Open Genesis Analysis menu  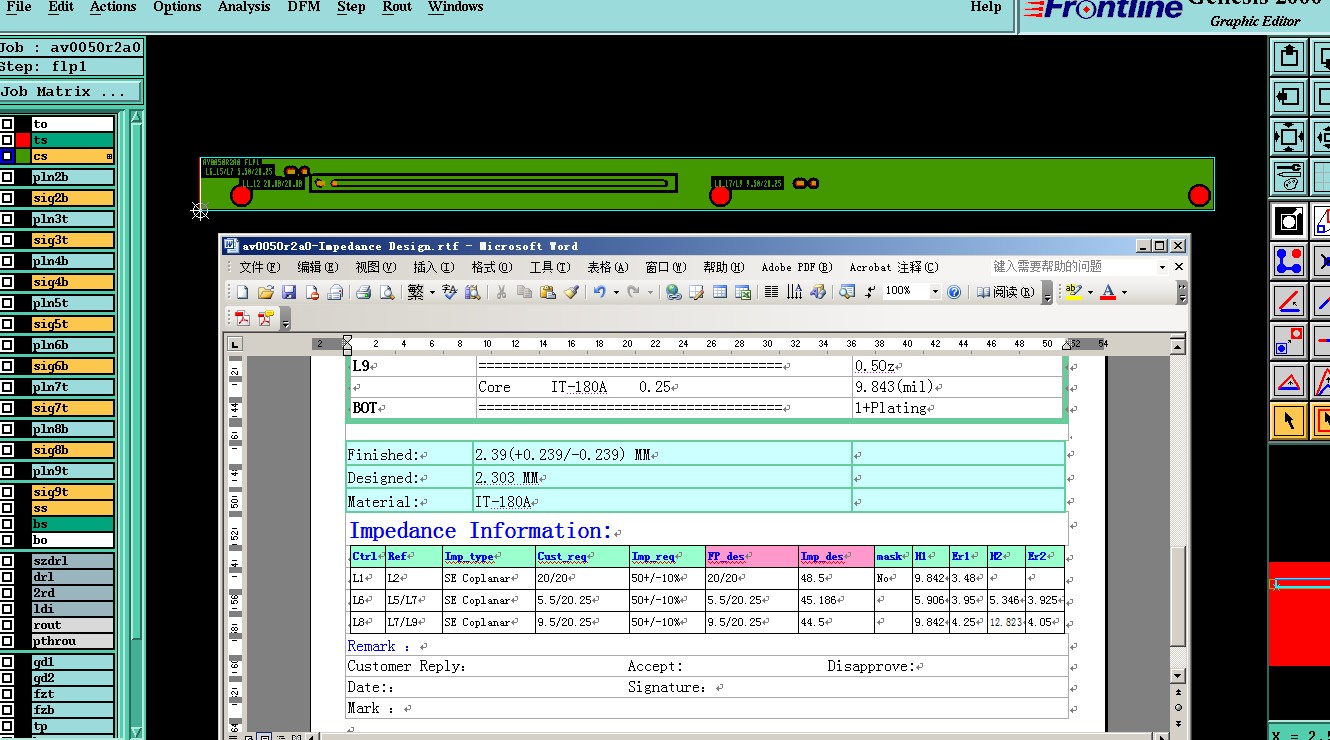click(x=244, y=7)
